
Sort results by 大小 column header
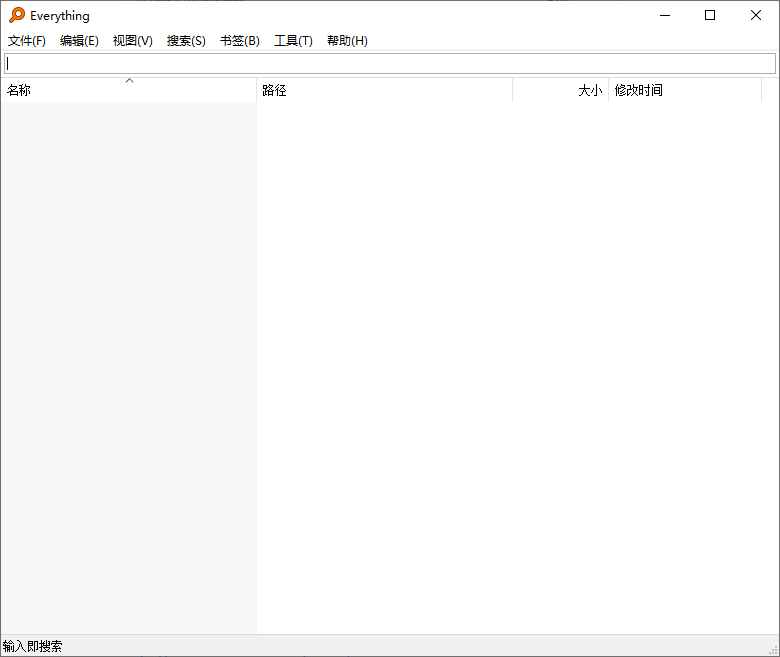pyautogui.click(x=561, y=90)
